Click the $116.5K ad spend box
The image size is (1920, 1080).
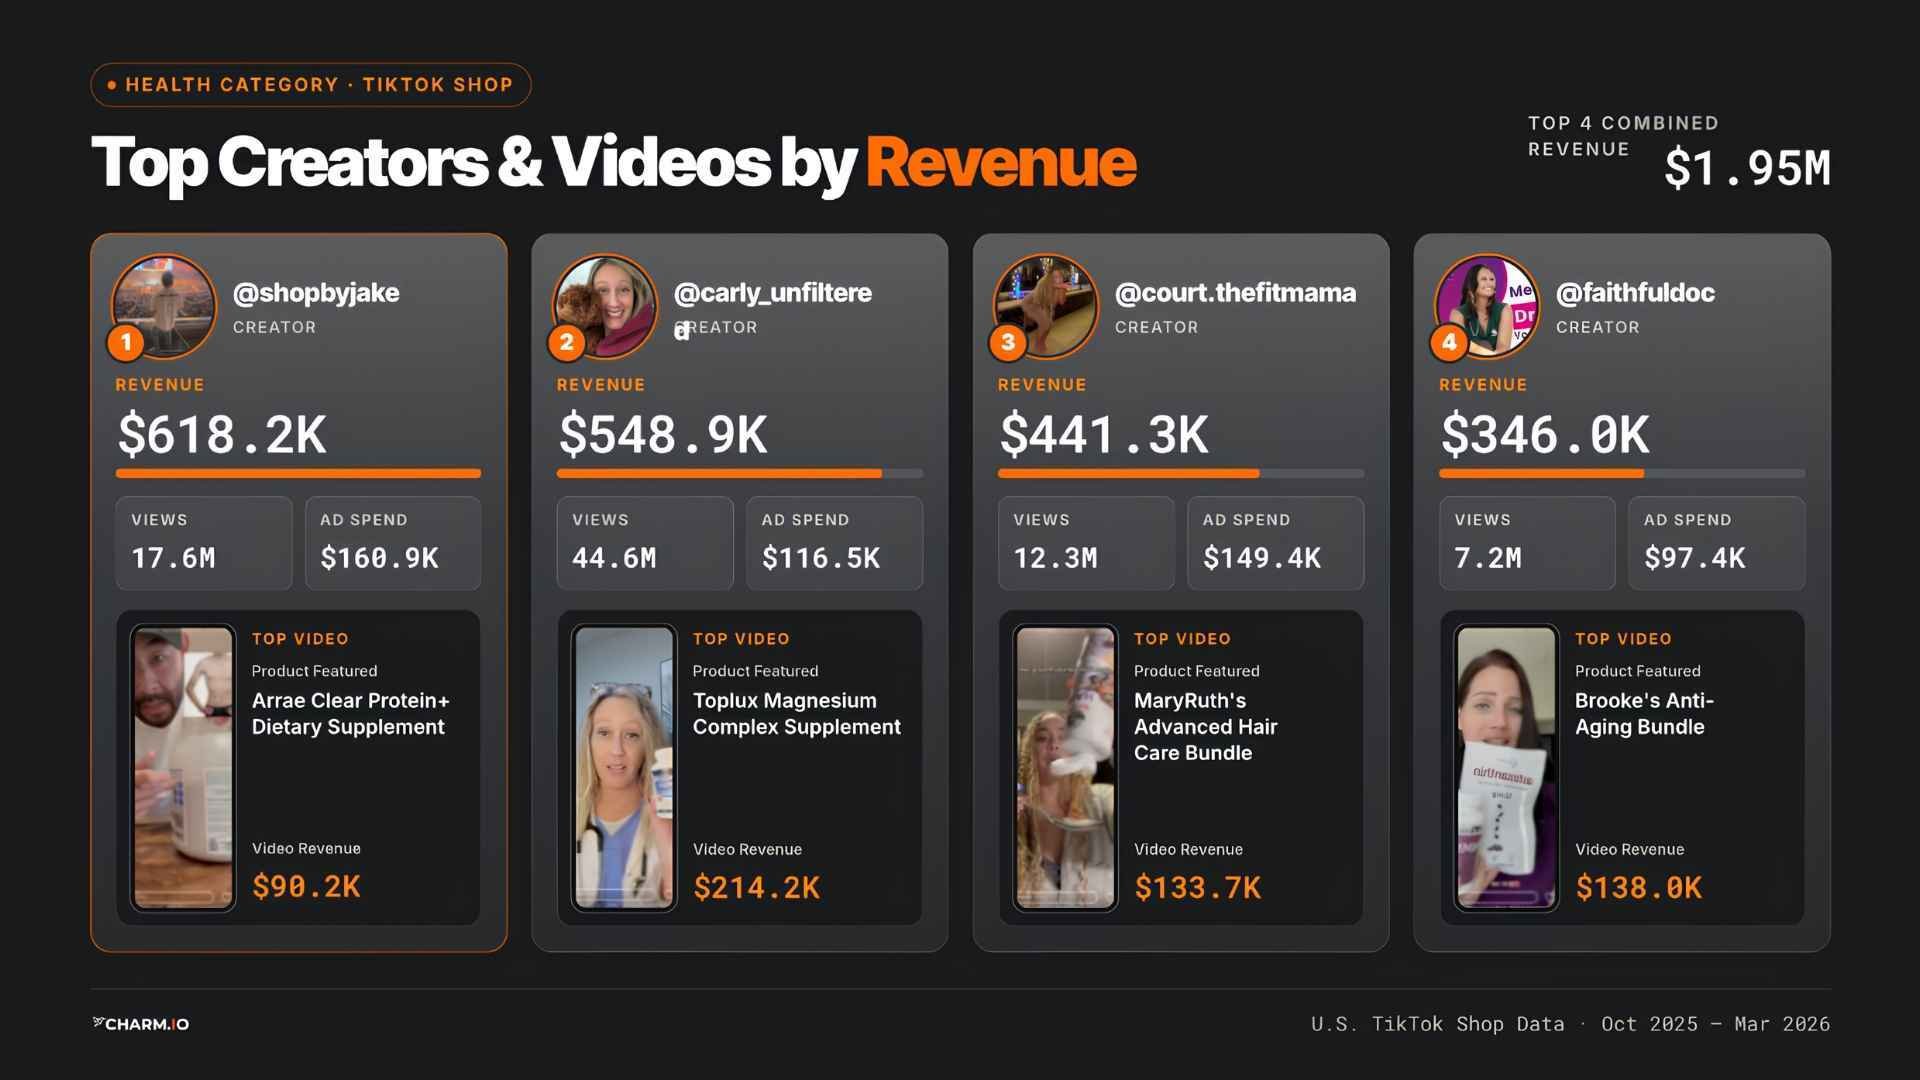click(x=834, y=543)
